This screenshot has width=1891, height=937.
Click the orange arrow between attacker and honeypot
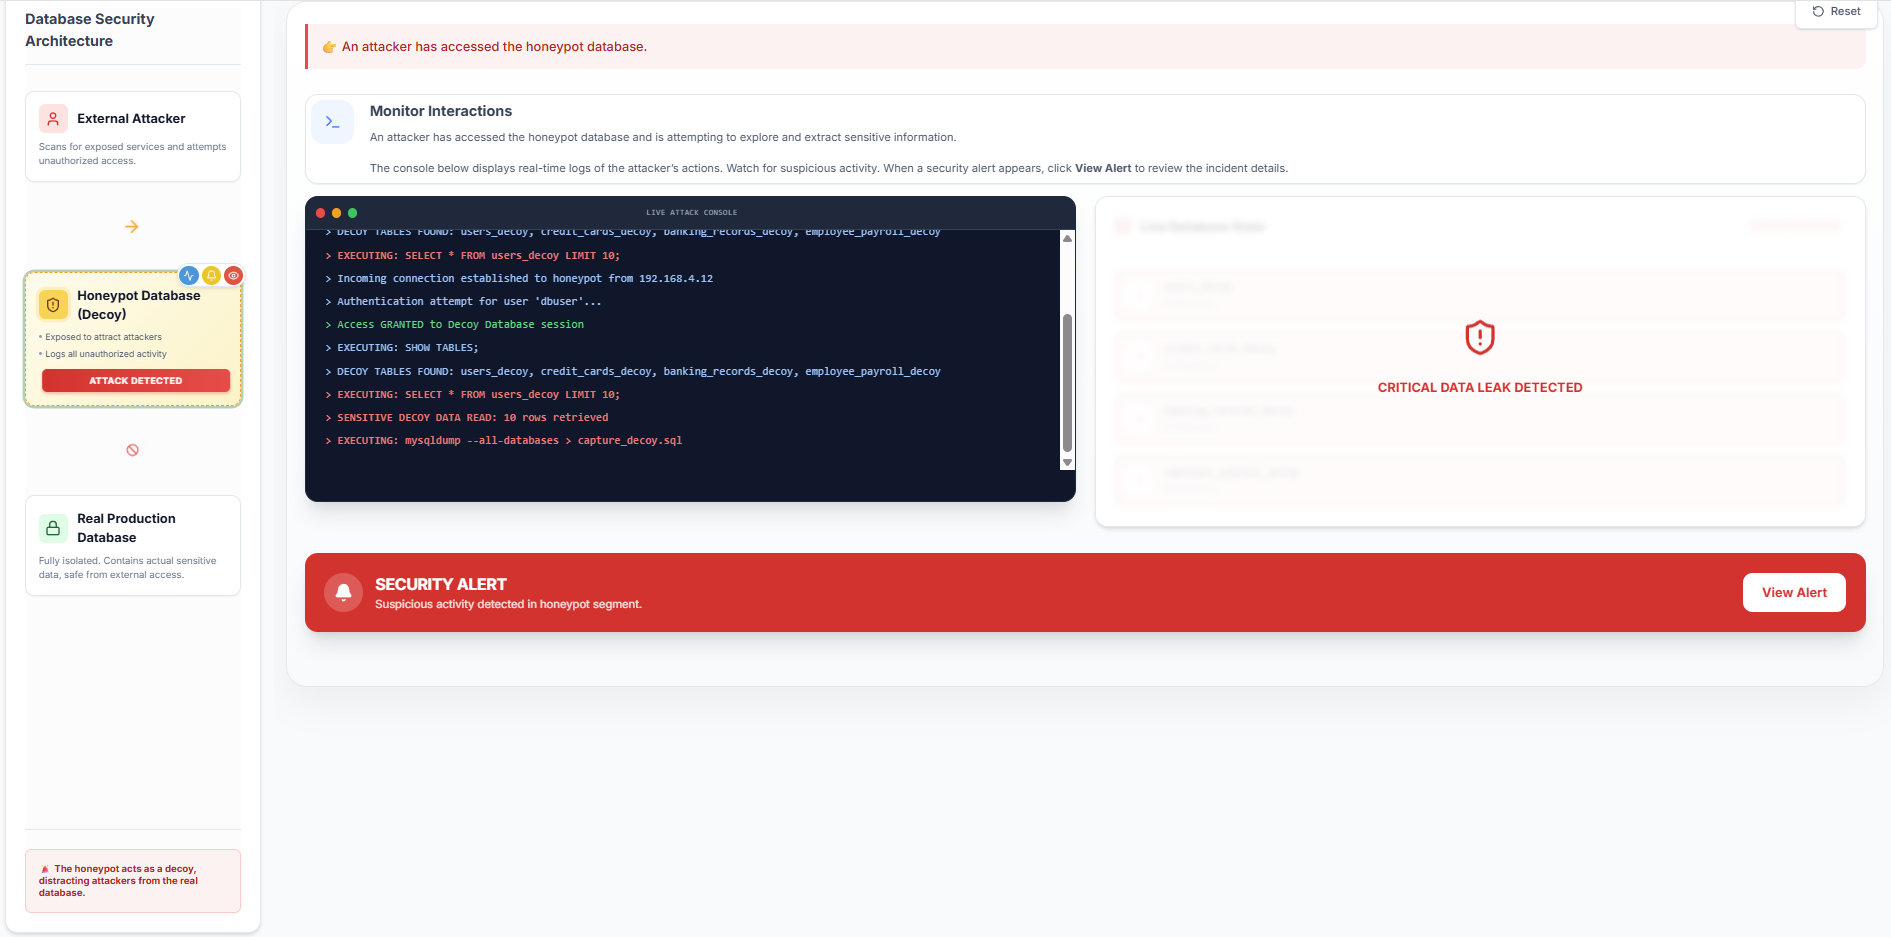(132, 227)
